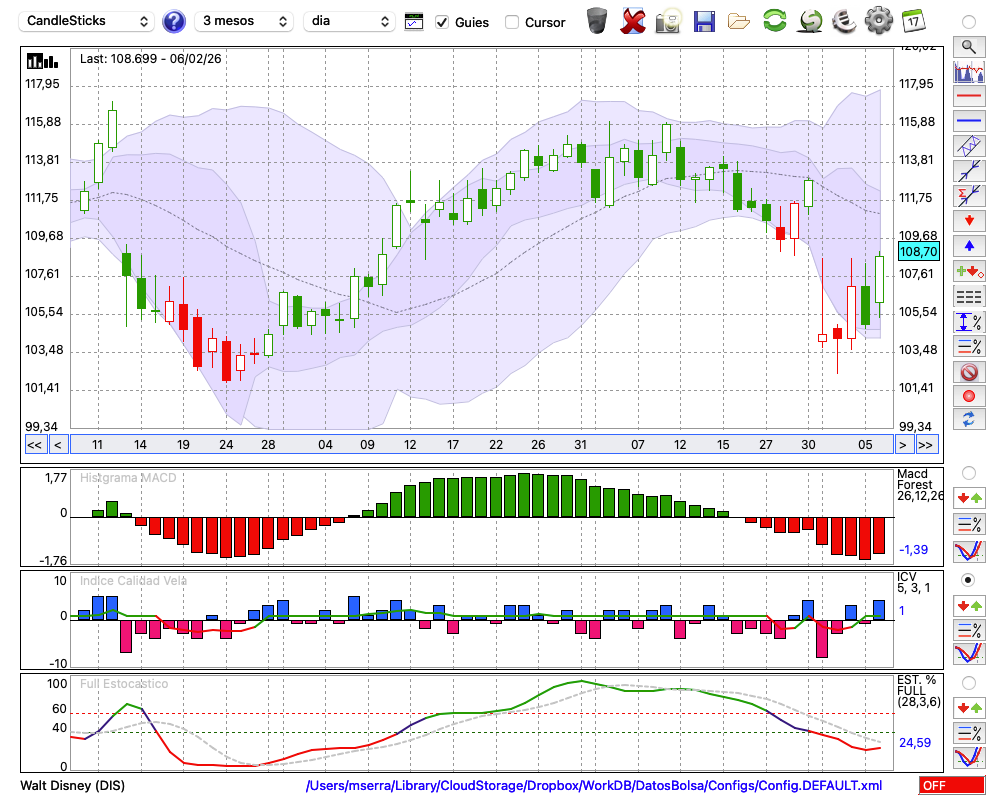Click the camera snapshot icon
This screenshot has width=1000, height=800.
(668, 21)
